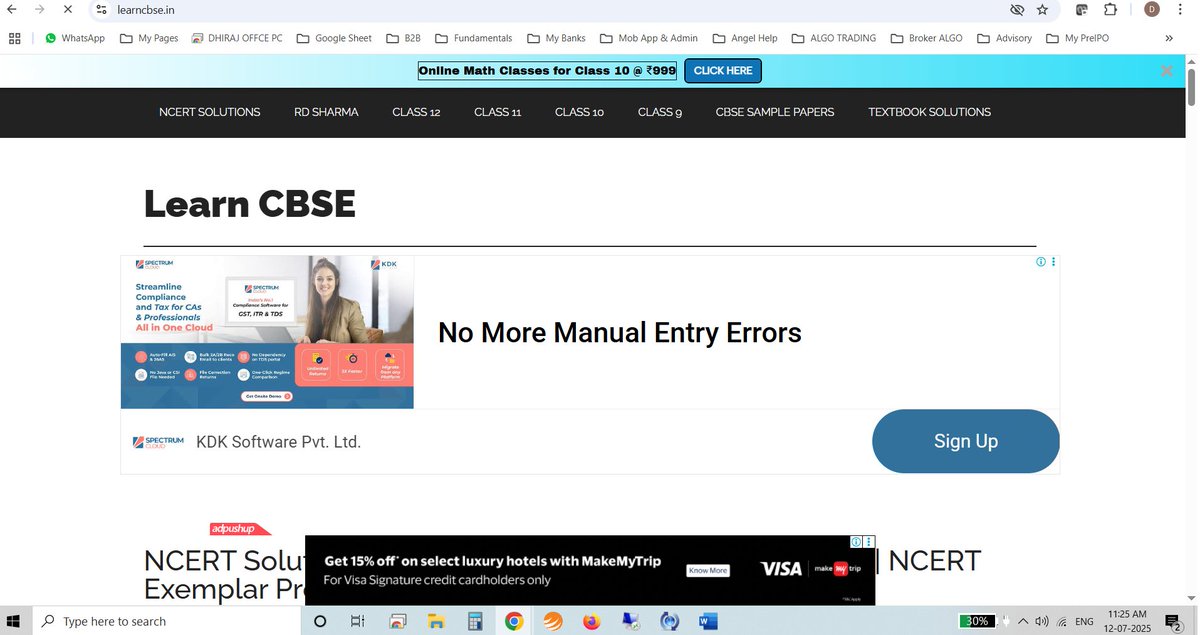This screenshot has width=1200, height=635.
Task: Open Microsoft Word from the taskbar
Action: click(x=708, y=621)
